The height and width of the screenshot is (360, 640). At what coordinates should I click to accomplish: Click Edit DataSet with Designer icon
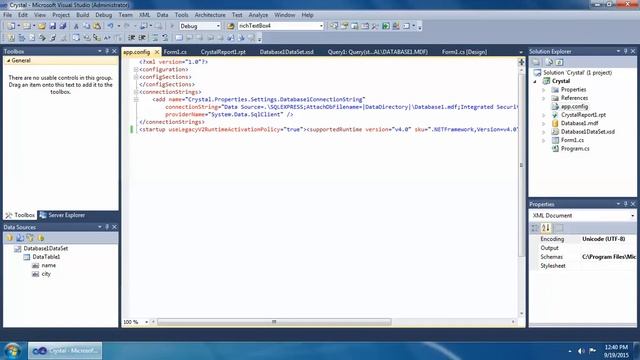(20, 238)
